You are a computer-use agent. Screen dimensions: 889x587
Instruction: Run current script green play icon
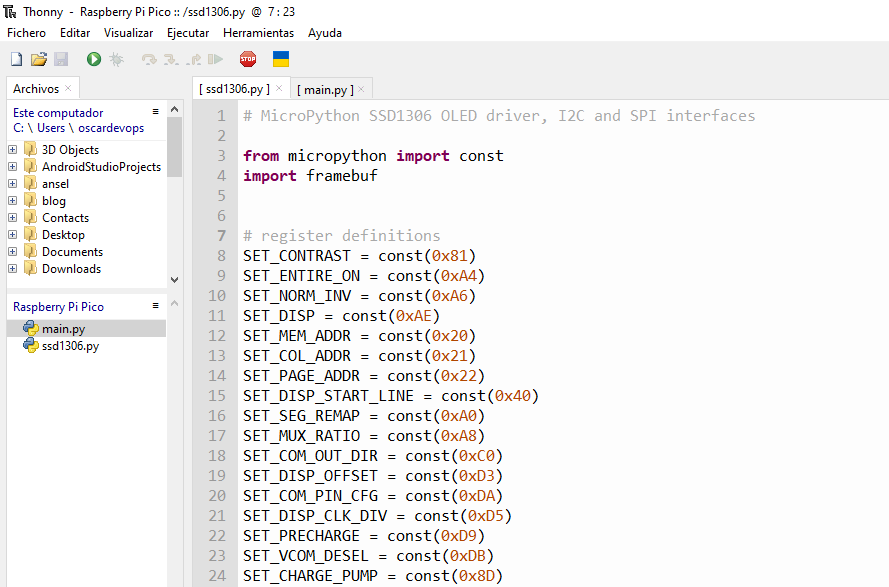tap(94, 59)
